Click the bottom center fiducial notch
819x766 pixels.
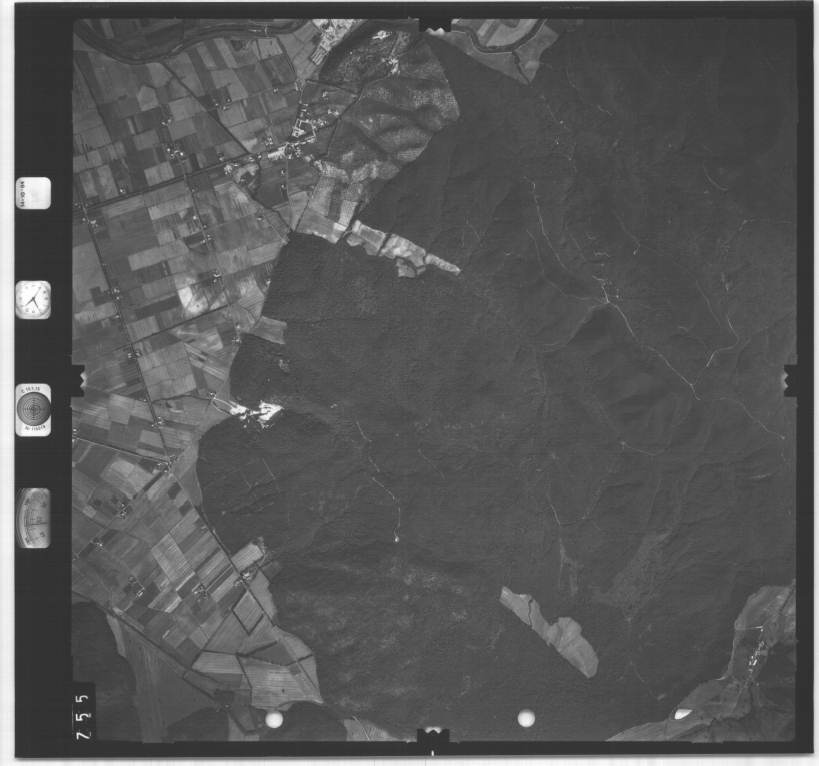[433, 737]
